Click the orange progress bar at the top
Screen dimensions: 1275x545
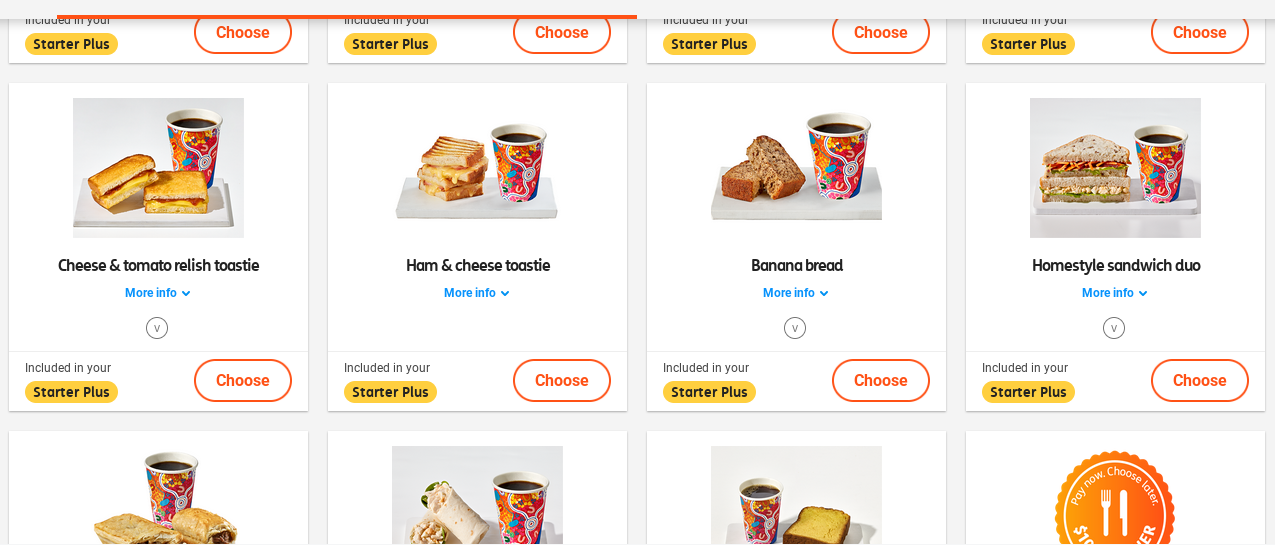pyautogui.click(x=347, y=16)
